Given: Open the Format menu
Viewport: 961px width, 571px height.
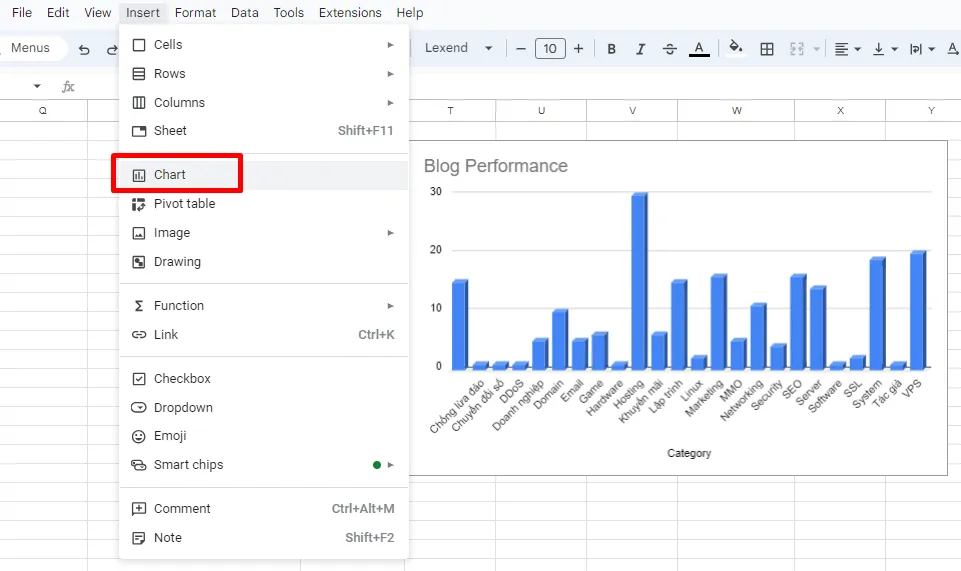Looking at the screenshot, I should tap(195, 12).
